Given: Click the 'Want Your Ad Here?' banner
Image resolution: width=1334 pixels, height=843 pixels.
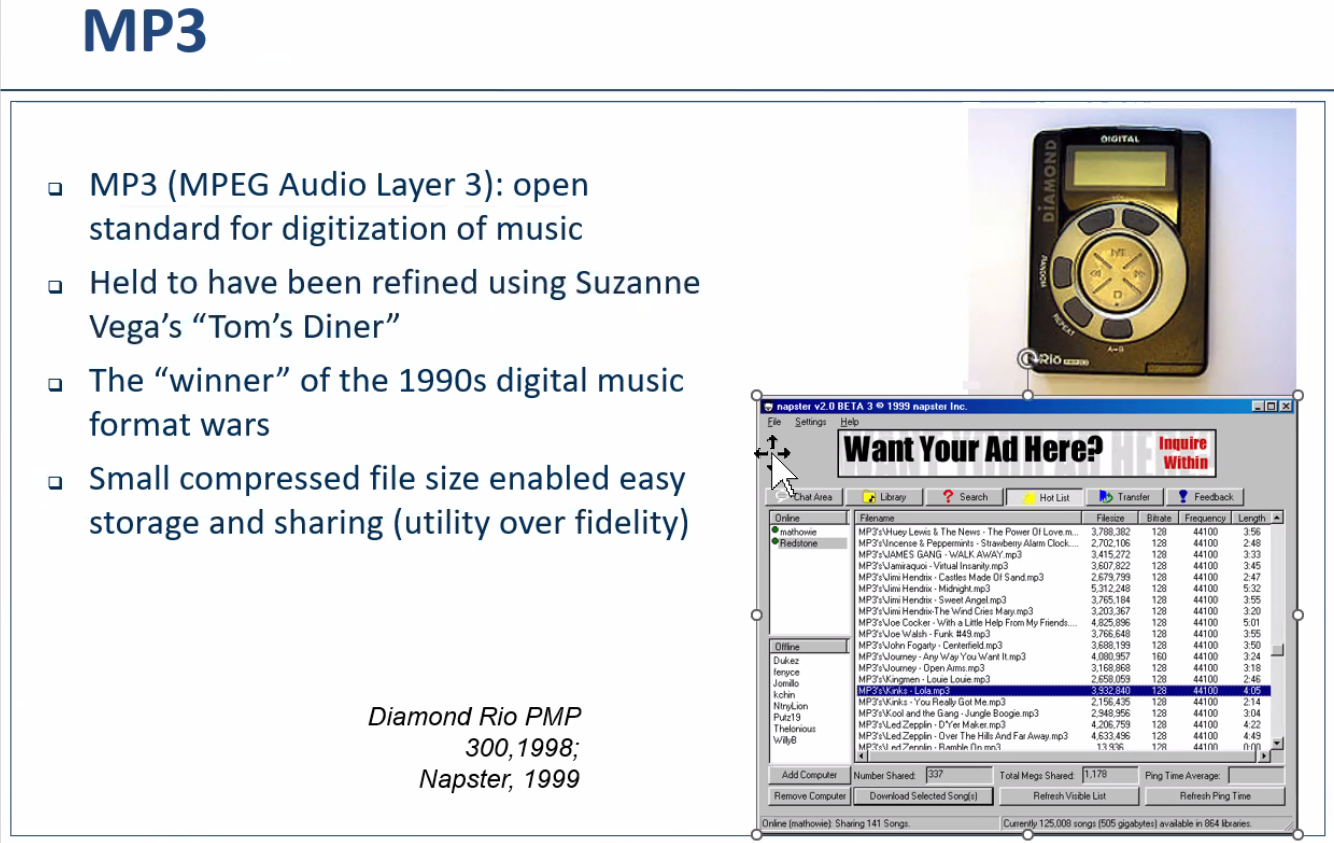Looking at the screenshot, I should click(1027, 452).
